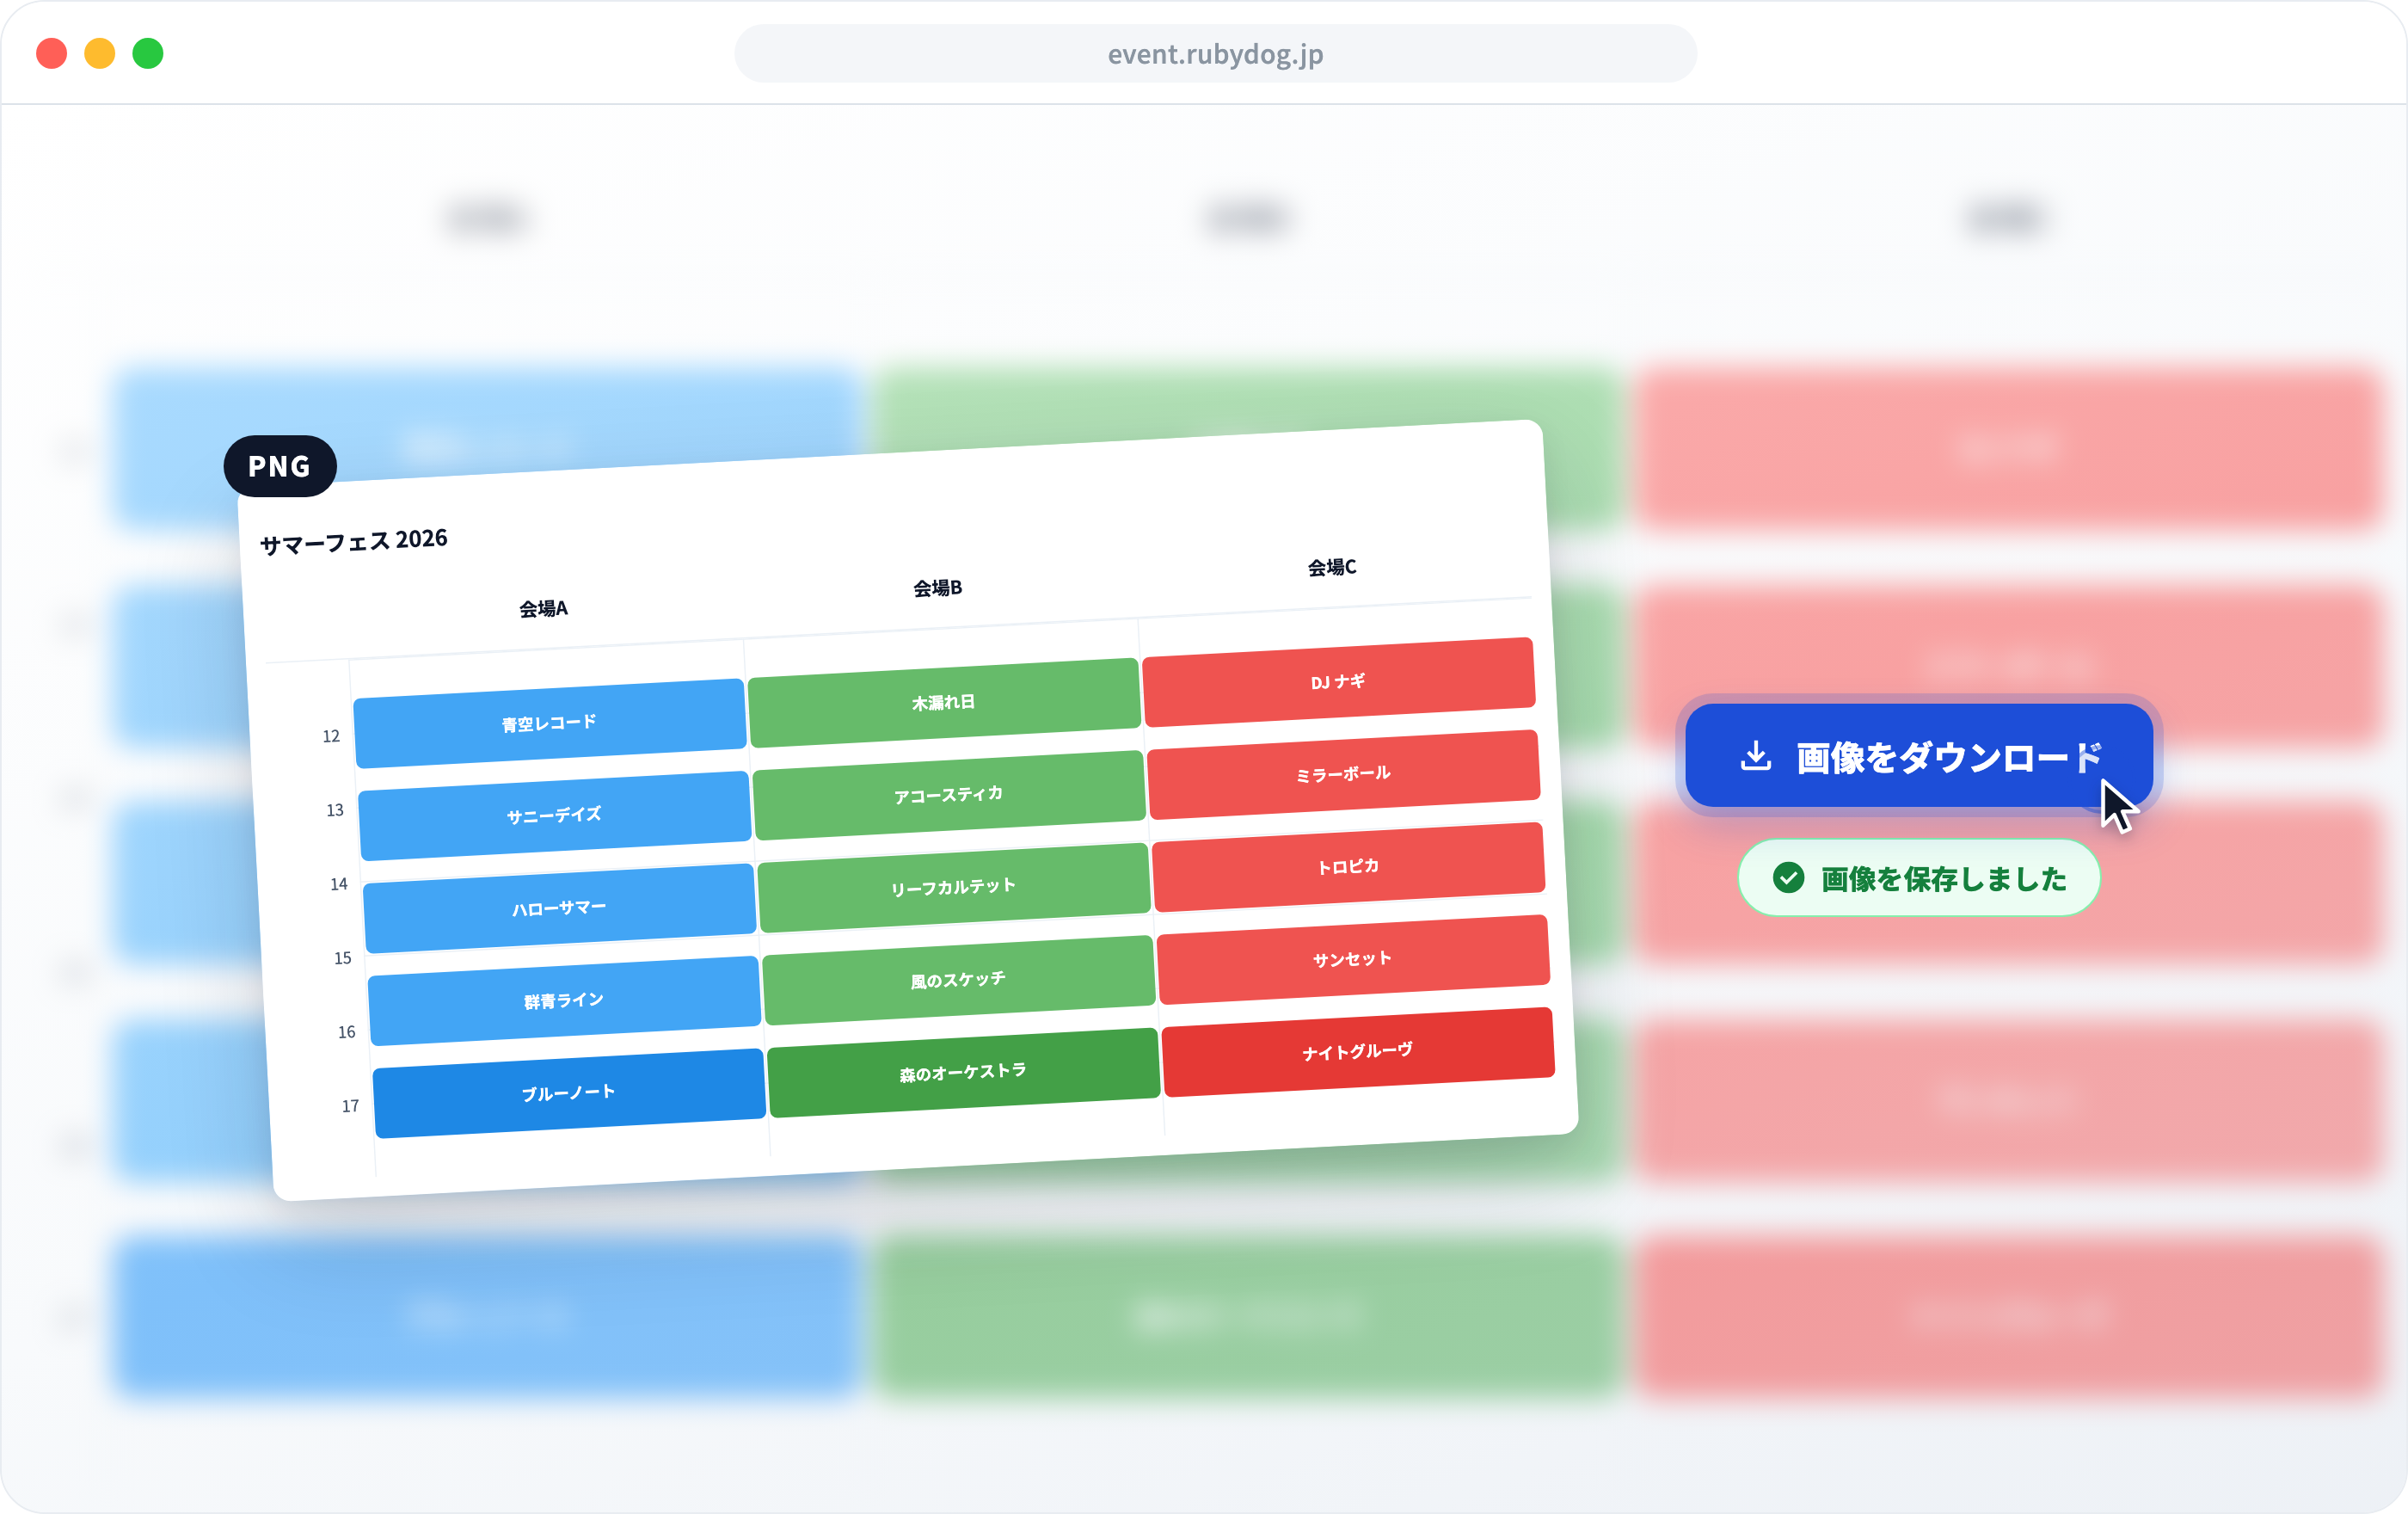2408x1514 pixels.
Task: Click the 会場B column header
Action: point(937,588)
